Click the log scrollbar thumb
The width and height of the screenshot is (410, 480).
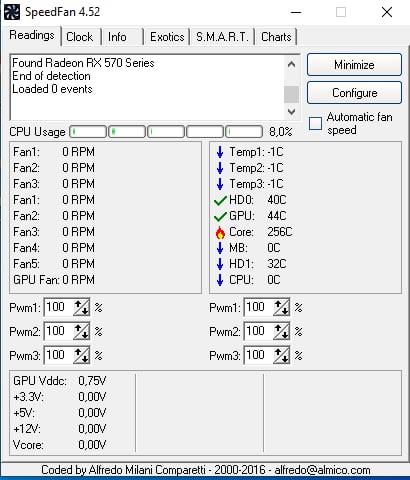(x=291, y=94)
